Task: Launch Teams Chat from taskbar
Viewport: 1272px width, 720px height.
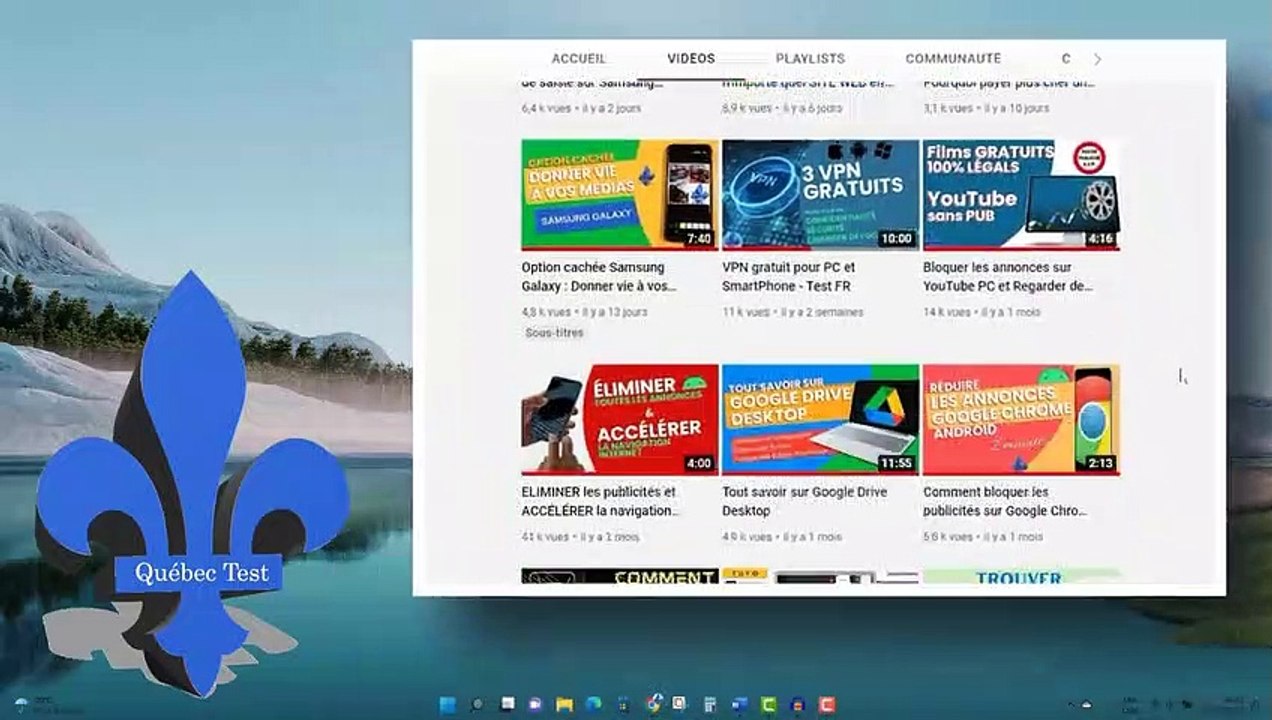Action: 535,704
